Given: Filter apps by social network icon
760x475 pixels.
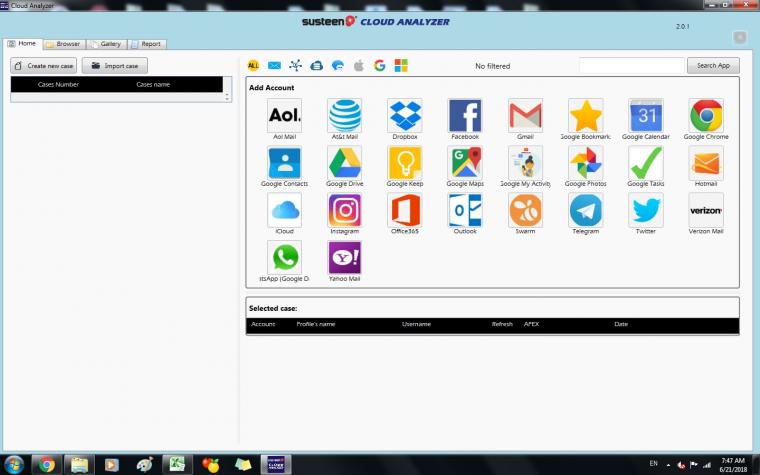Looking at the screenshot, I should pyautogui.click(x=295, y=65).
